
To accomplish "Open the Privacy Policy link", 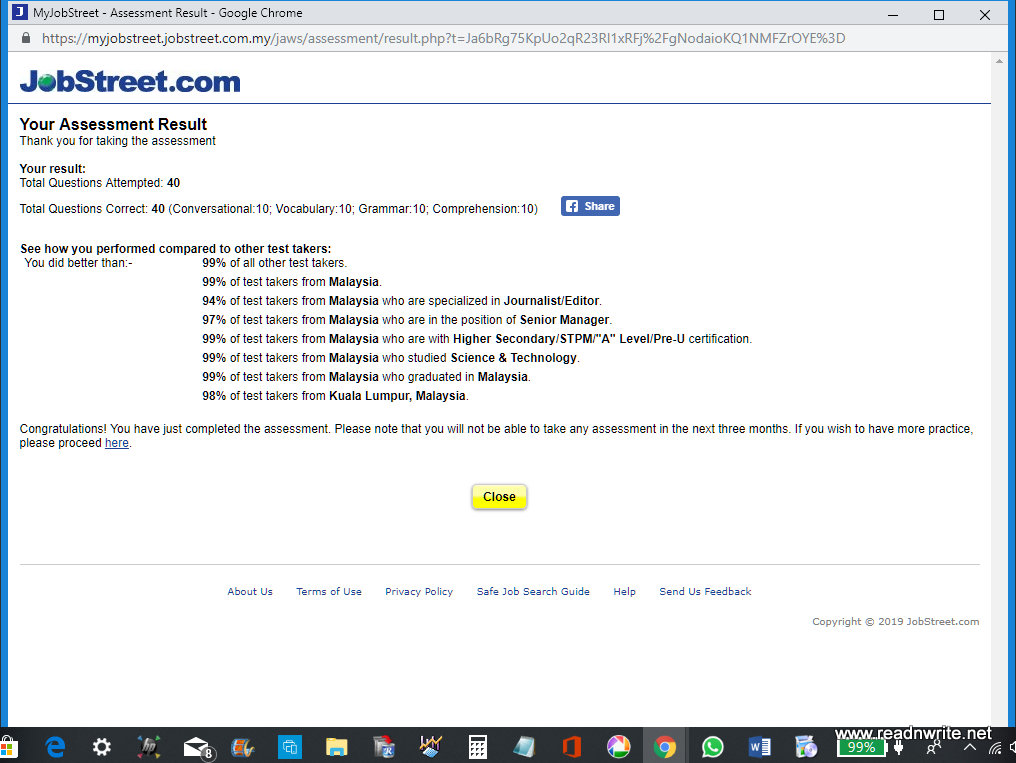I will tap(419, 591).
